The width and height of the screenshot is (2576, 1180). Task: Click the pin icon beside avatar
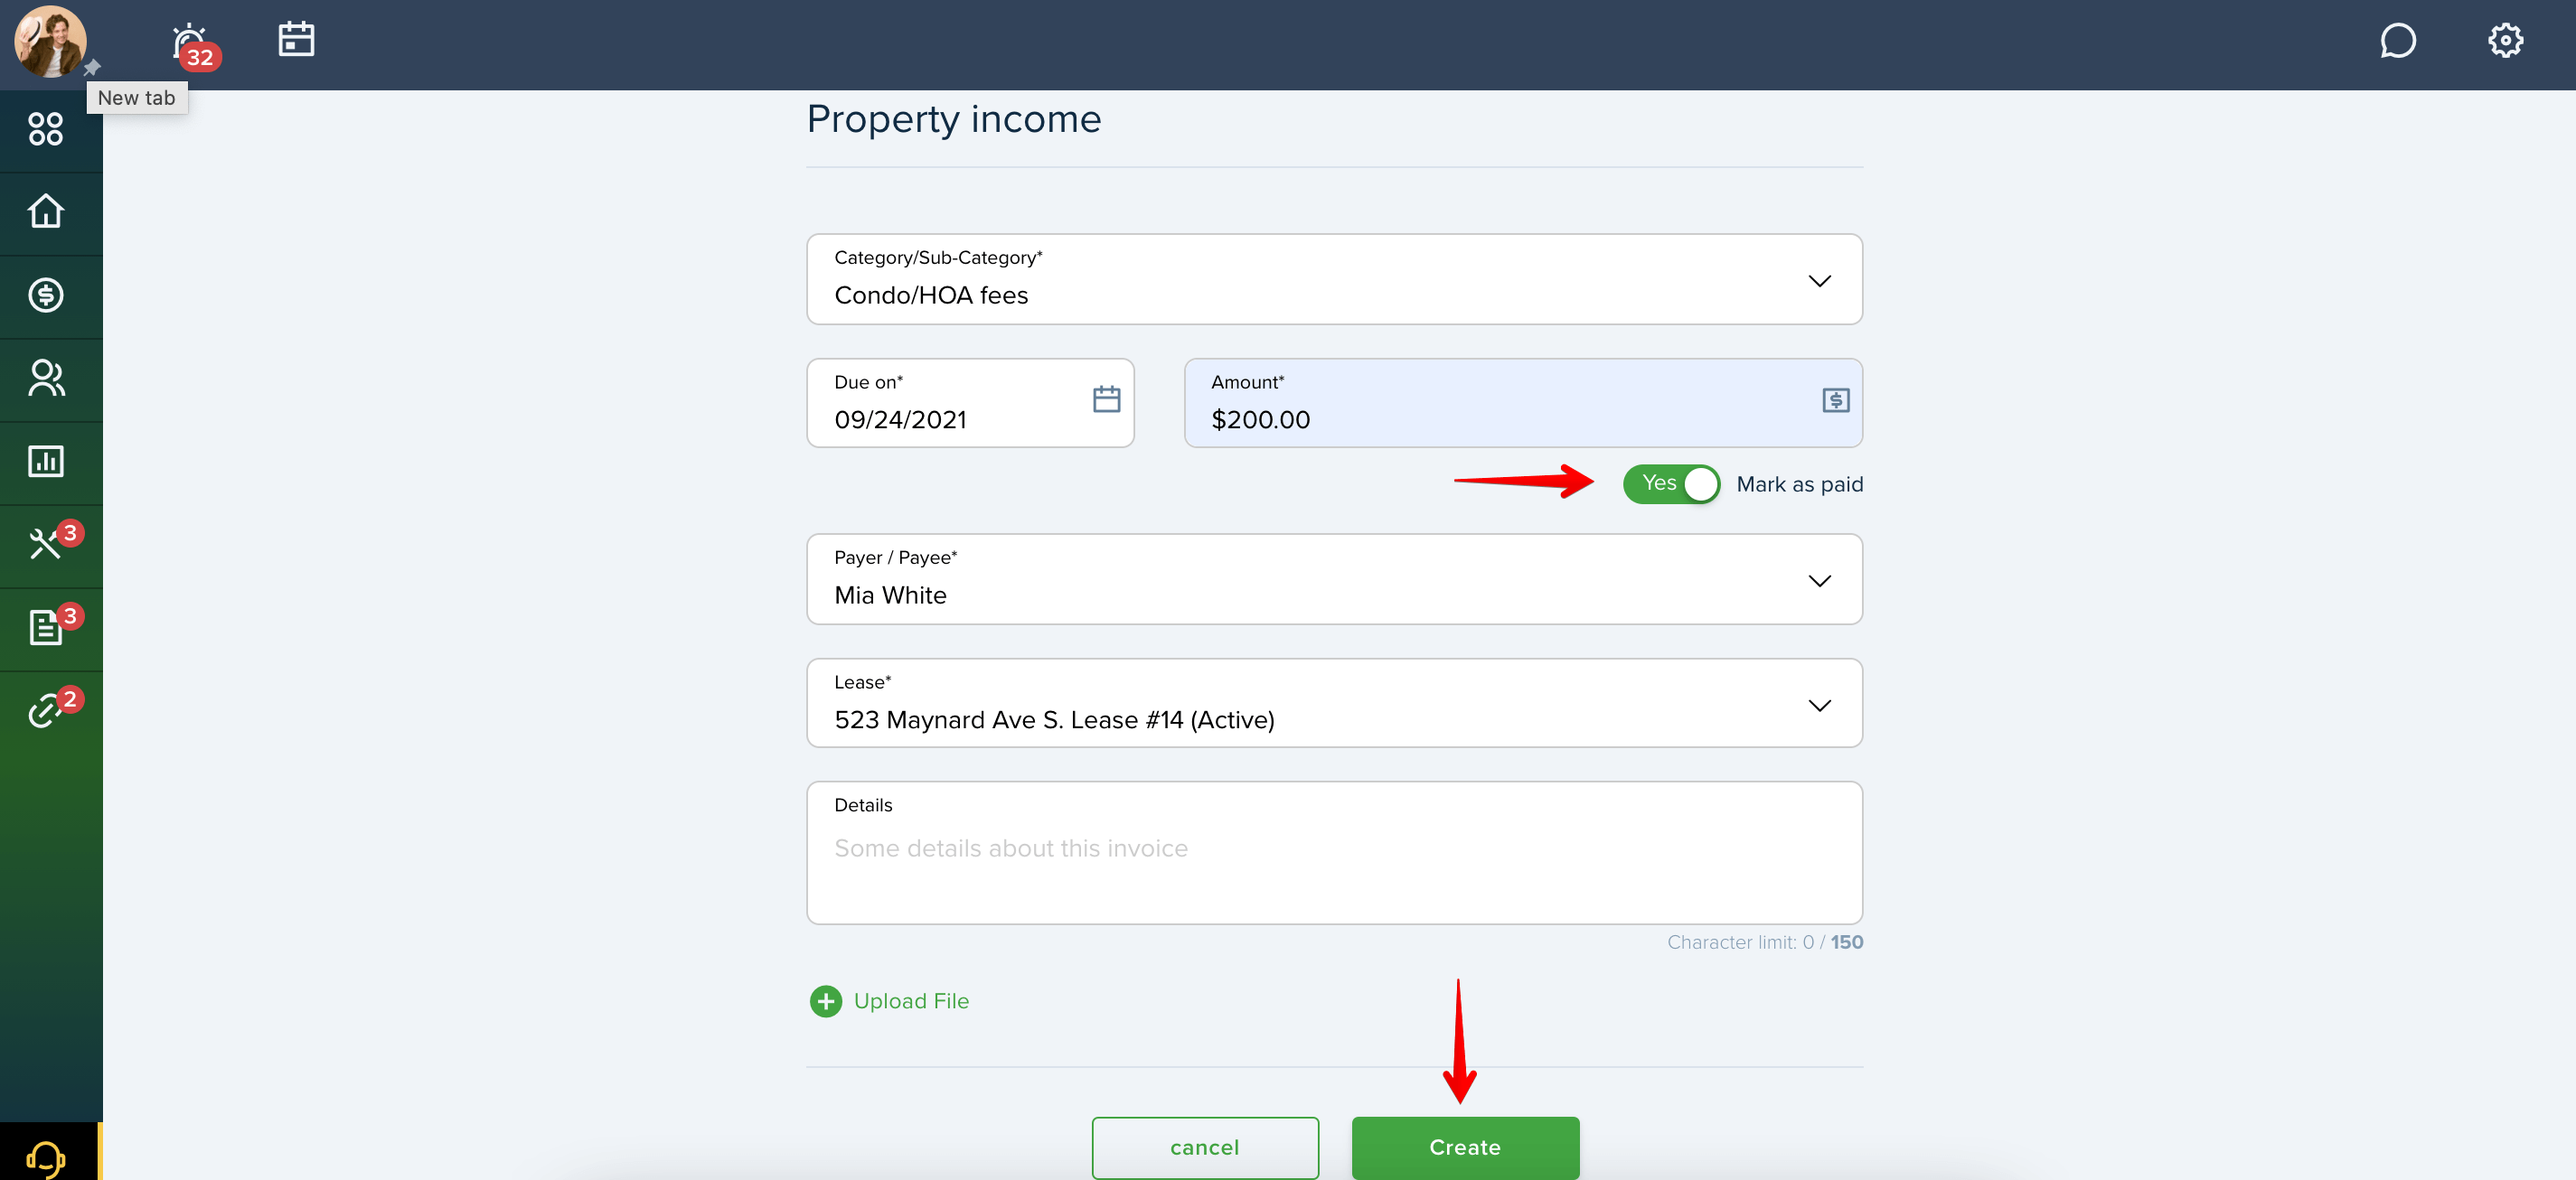(92, 68)
